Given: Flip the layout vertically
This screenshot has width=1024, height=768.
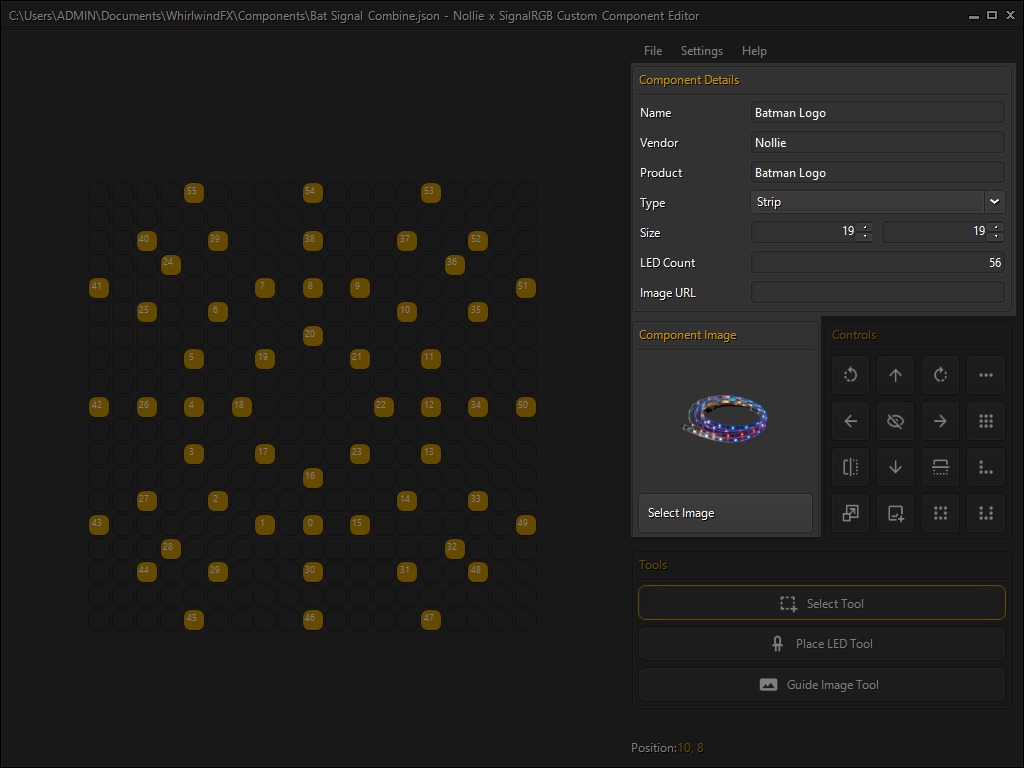Looking at the screenshot, I should point(940,467).
